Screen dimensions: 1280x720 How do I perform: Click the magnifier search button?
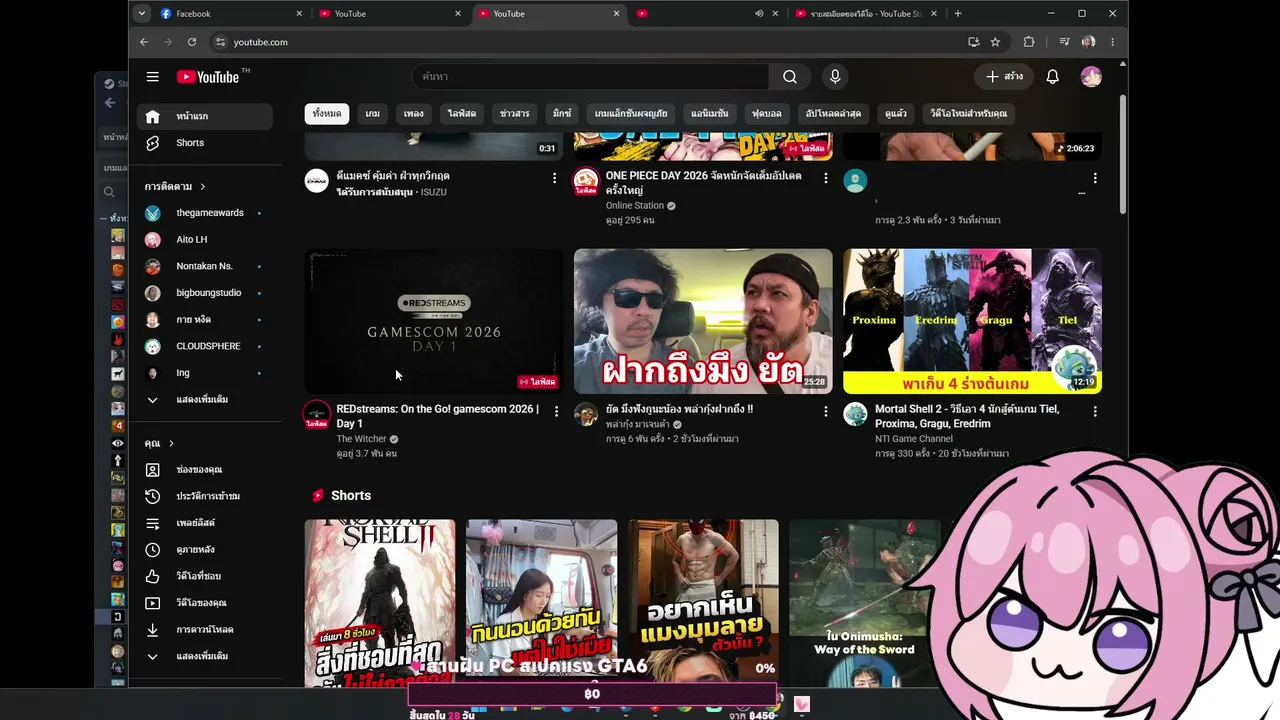click(x=790, y=77)
